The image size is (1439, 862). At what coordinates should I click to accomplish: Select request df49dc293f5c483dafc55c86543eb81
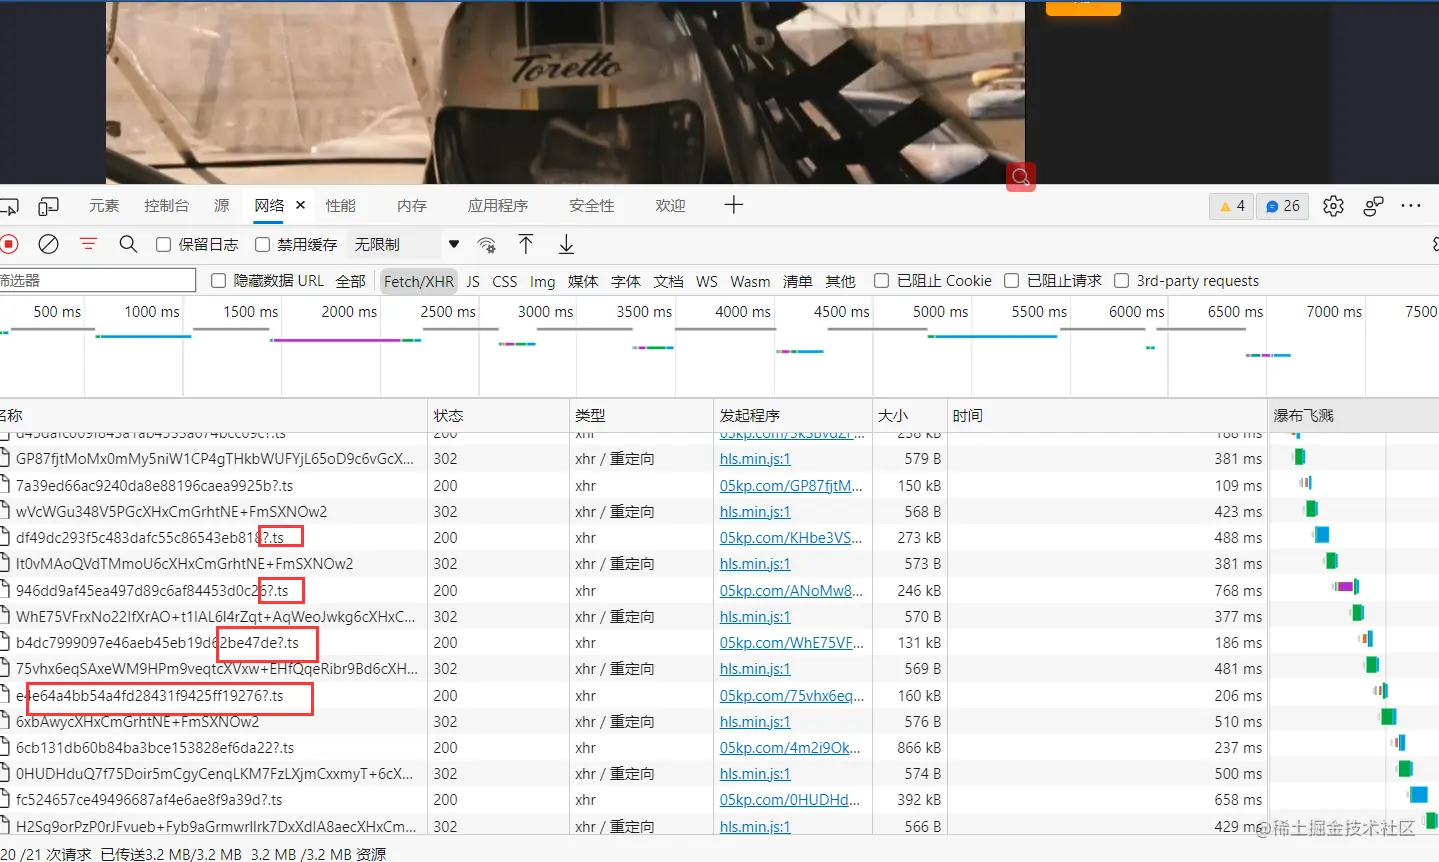coord(150,538)
